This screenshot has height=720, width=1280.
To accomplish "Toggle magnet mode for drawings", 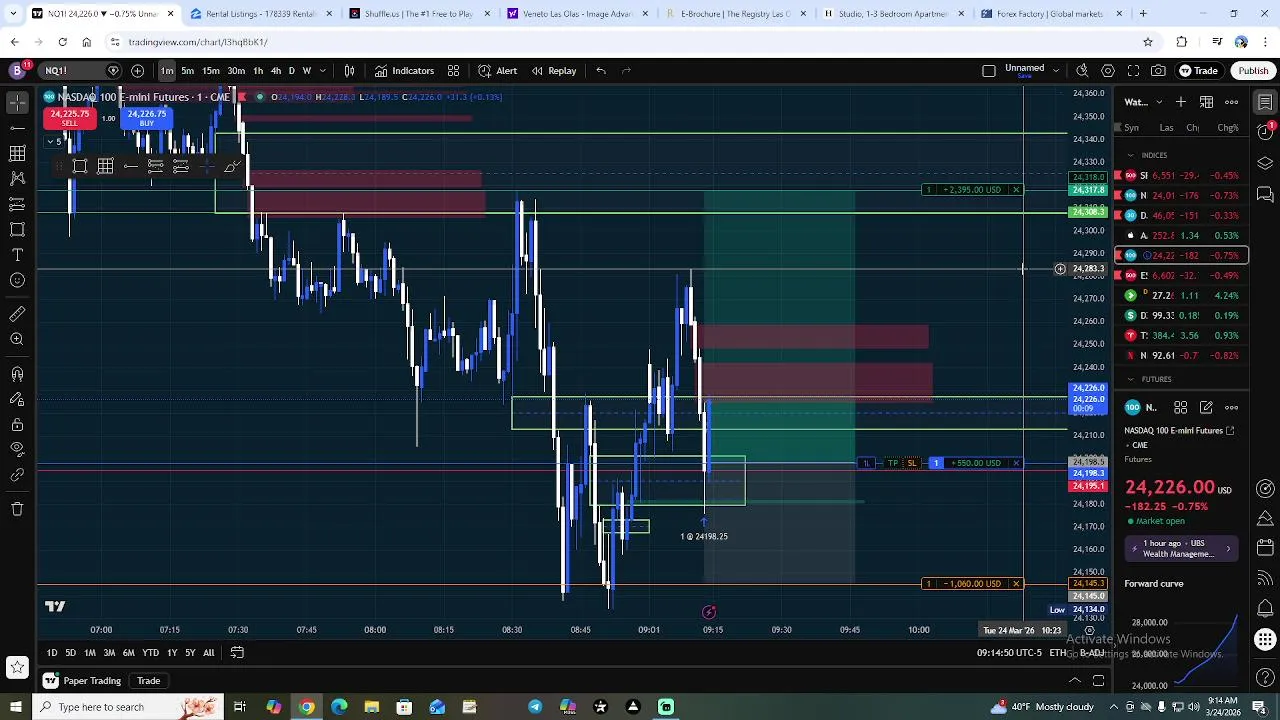I will [x=17, y=374].
